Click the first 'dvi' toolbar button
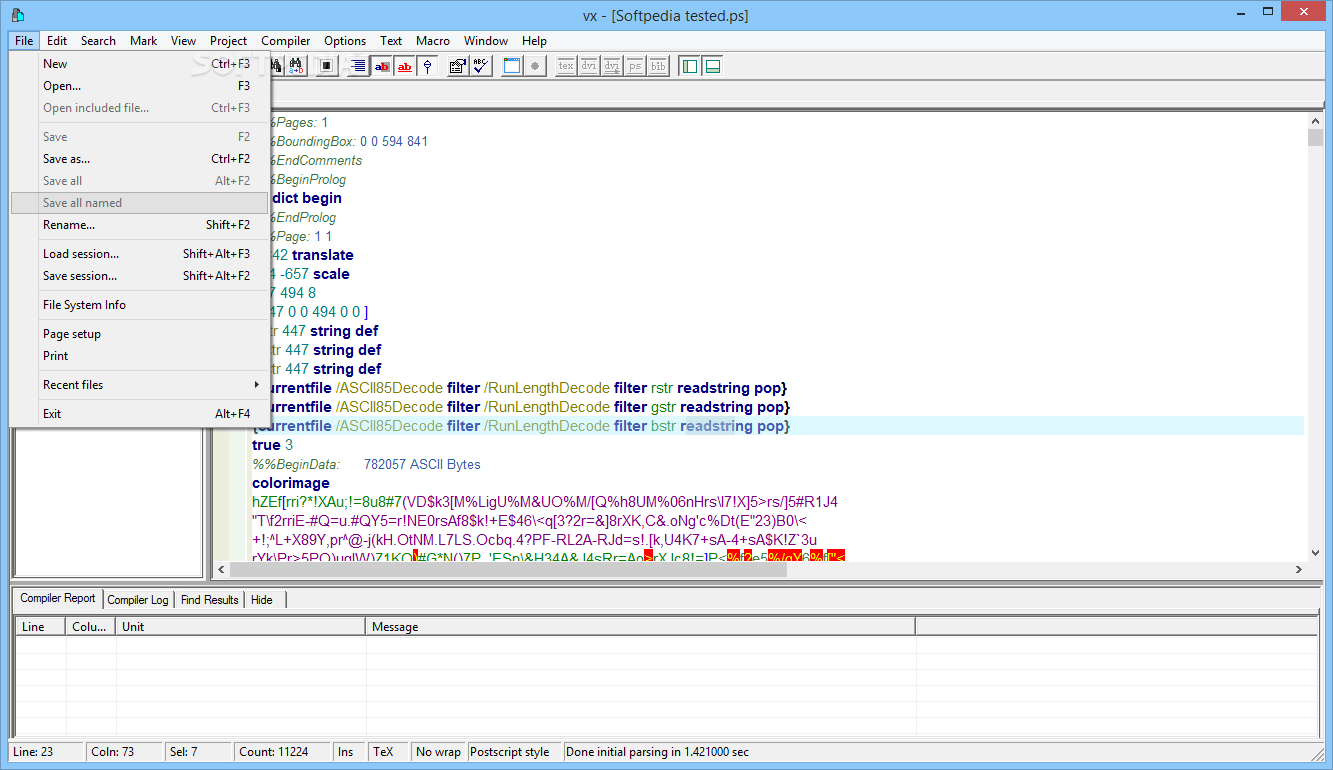The width and height of the screenshot is (1333, 770). [589, 66]
